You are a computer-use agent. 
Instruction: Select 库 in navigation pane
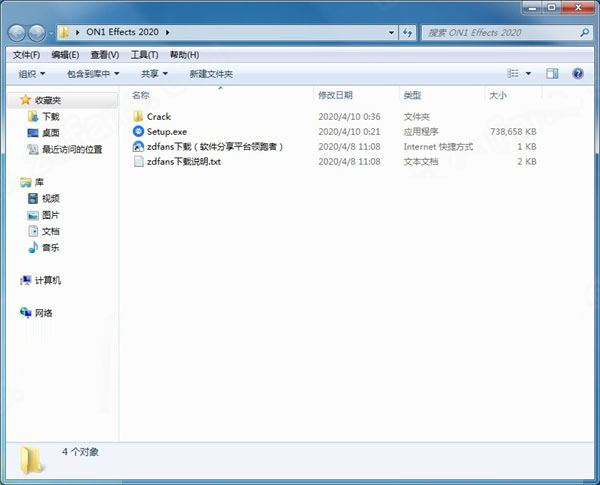pos(39,182)
